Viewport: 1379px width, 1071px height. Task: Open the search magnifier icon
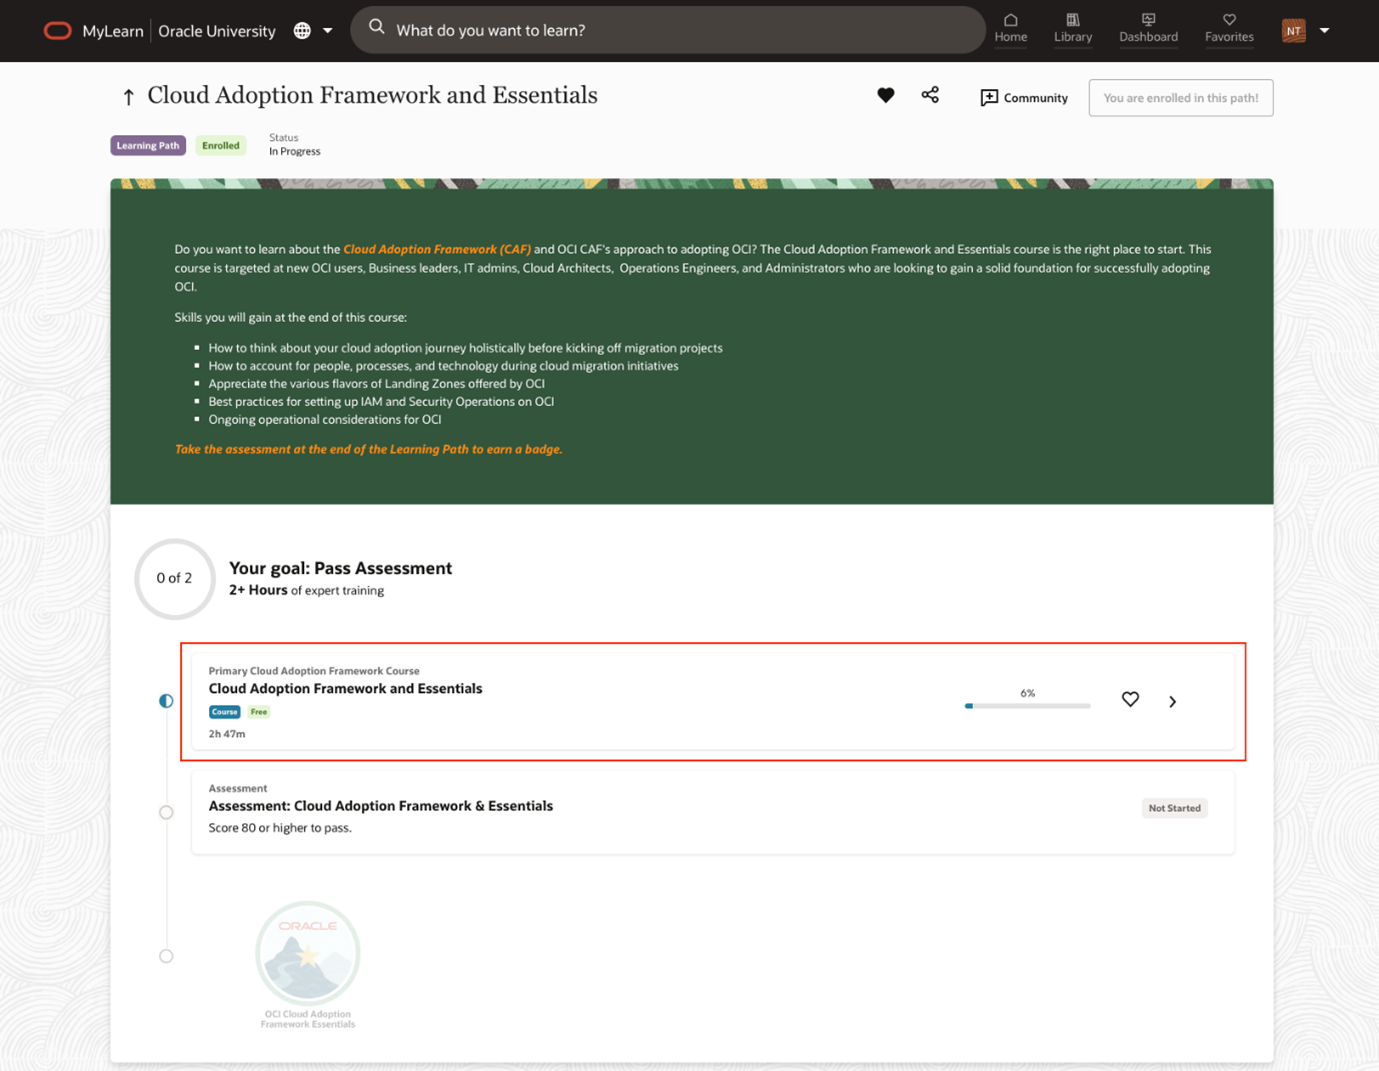(x=376, y=29)
